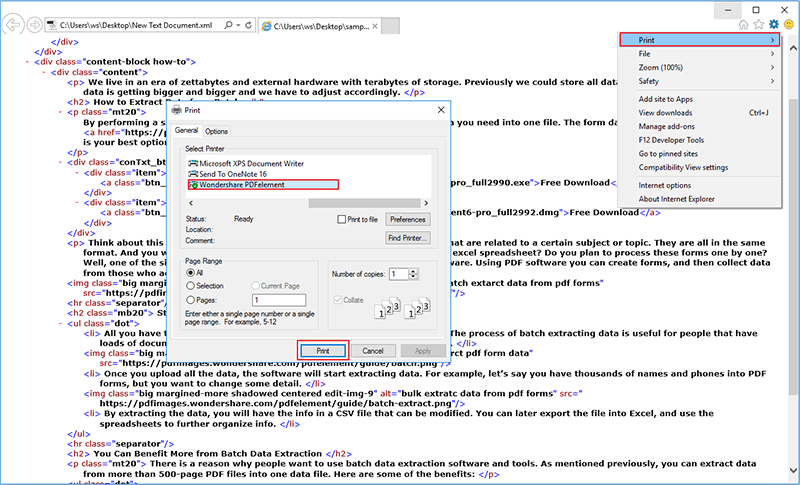Open the Favorites star icon
Viewport: 800px width, 485px height.
(758, 22)
